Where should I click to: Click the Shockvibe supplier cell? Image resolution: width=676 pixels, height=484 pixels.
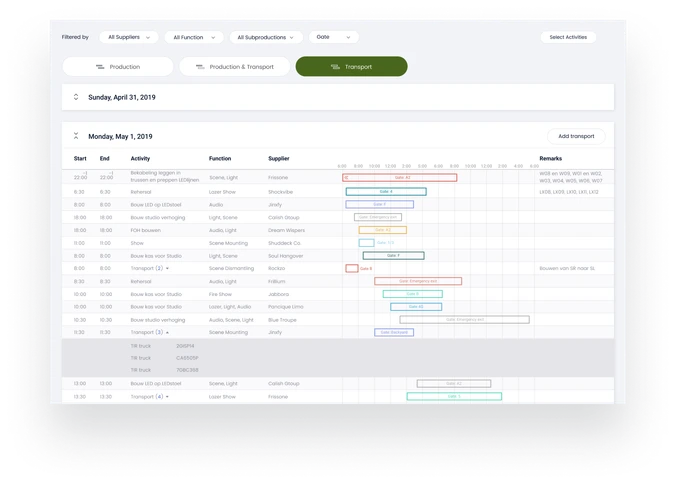coord(280,192)
